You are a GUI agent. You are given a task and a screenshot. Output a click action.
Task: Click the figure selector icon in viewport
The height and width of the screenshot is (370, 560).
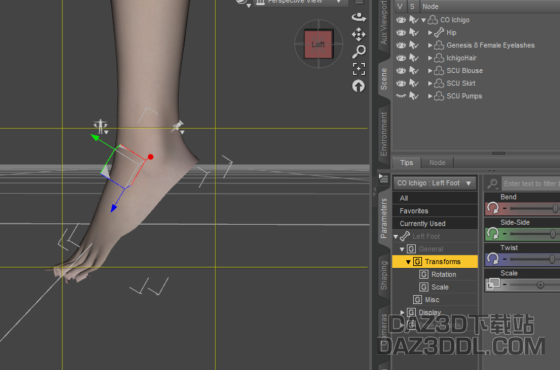point(100,126)
